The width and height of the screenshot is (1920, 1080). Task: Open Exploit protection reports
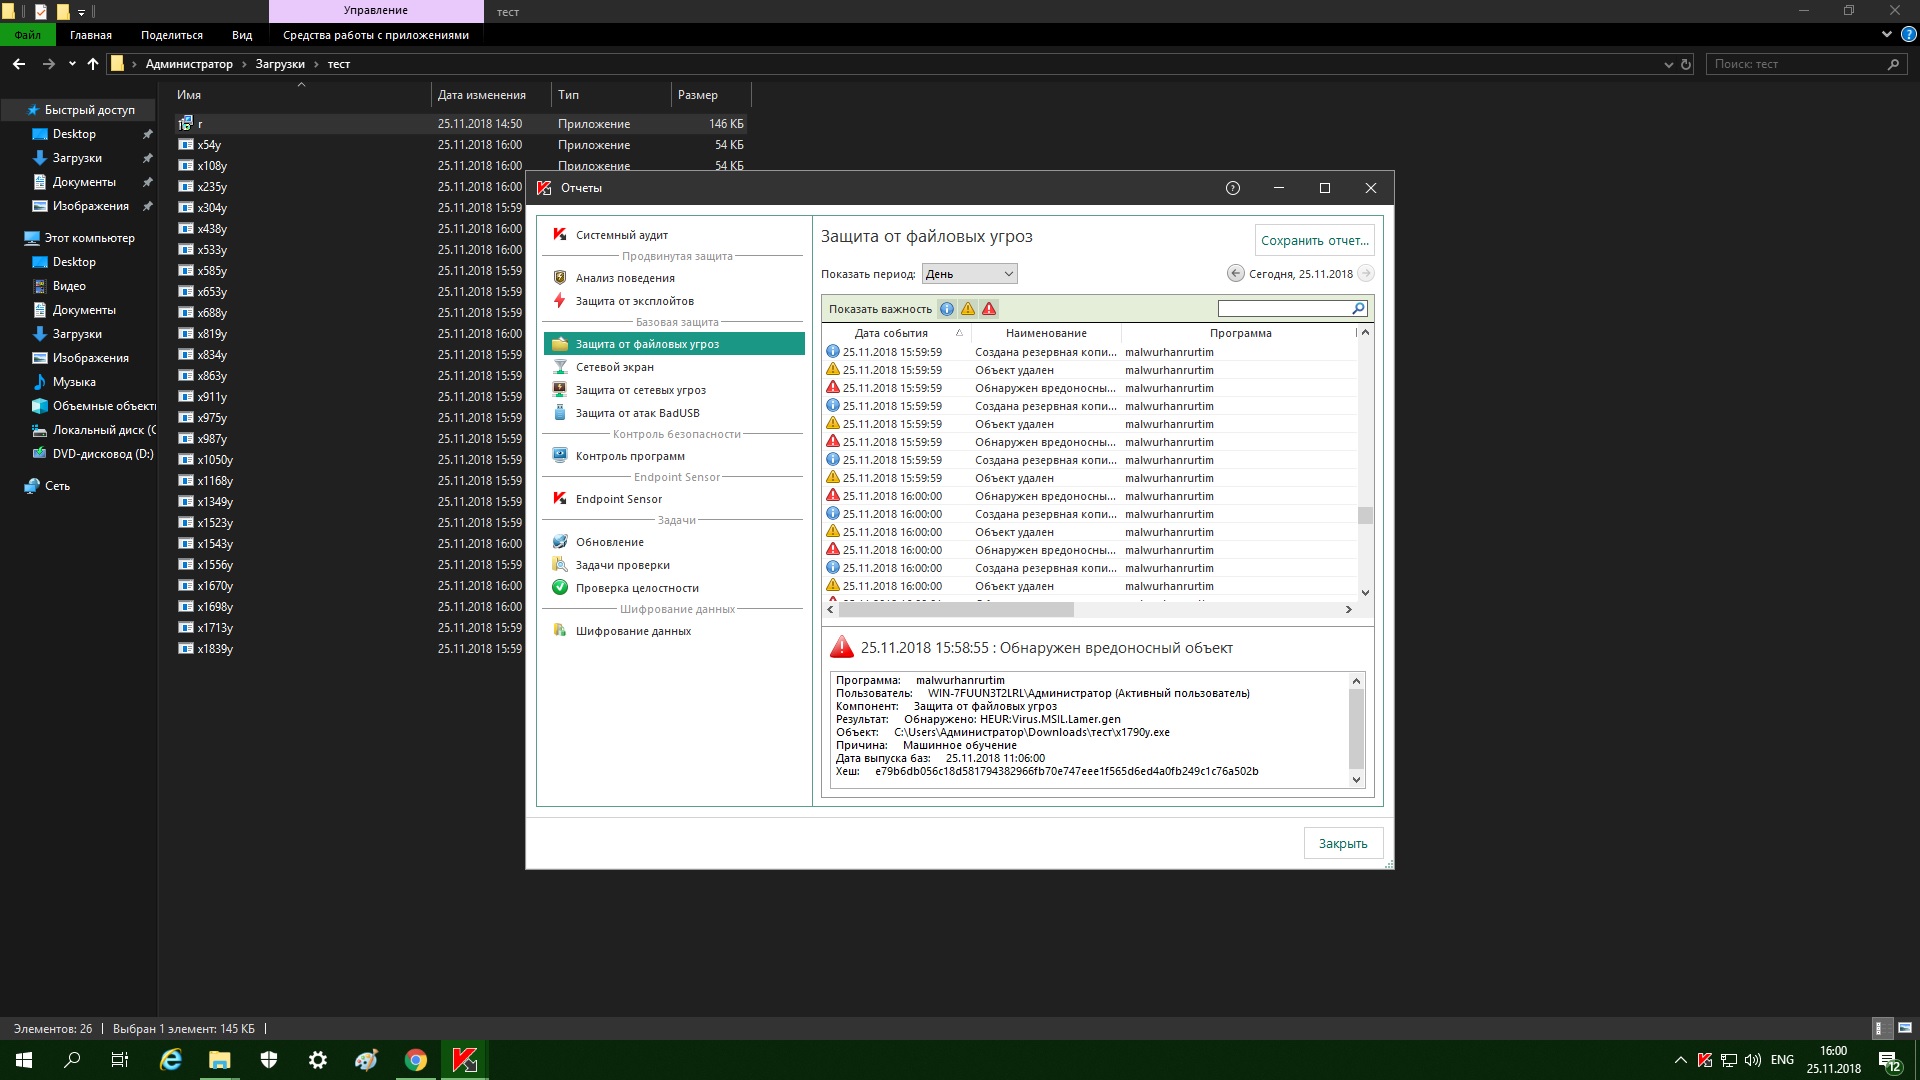[x=634, y=301]
